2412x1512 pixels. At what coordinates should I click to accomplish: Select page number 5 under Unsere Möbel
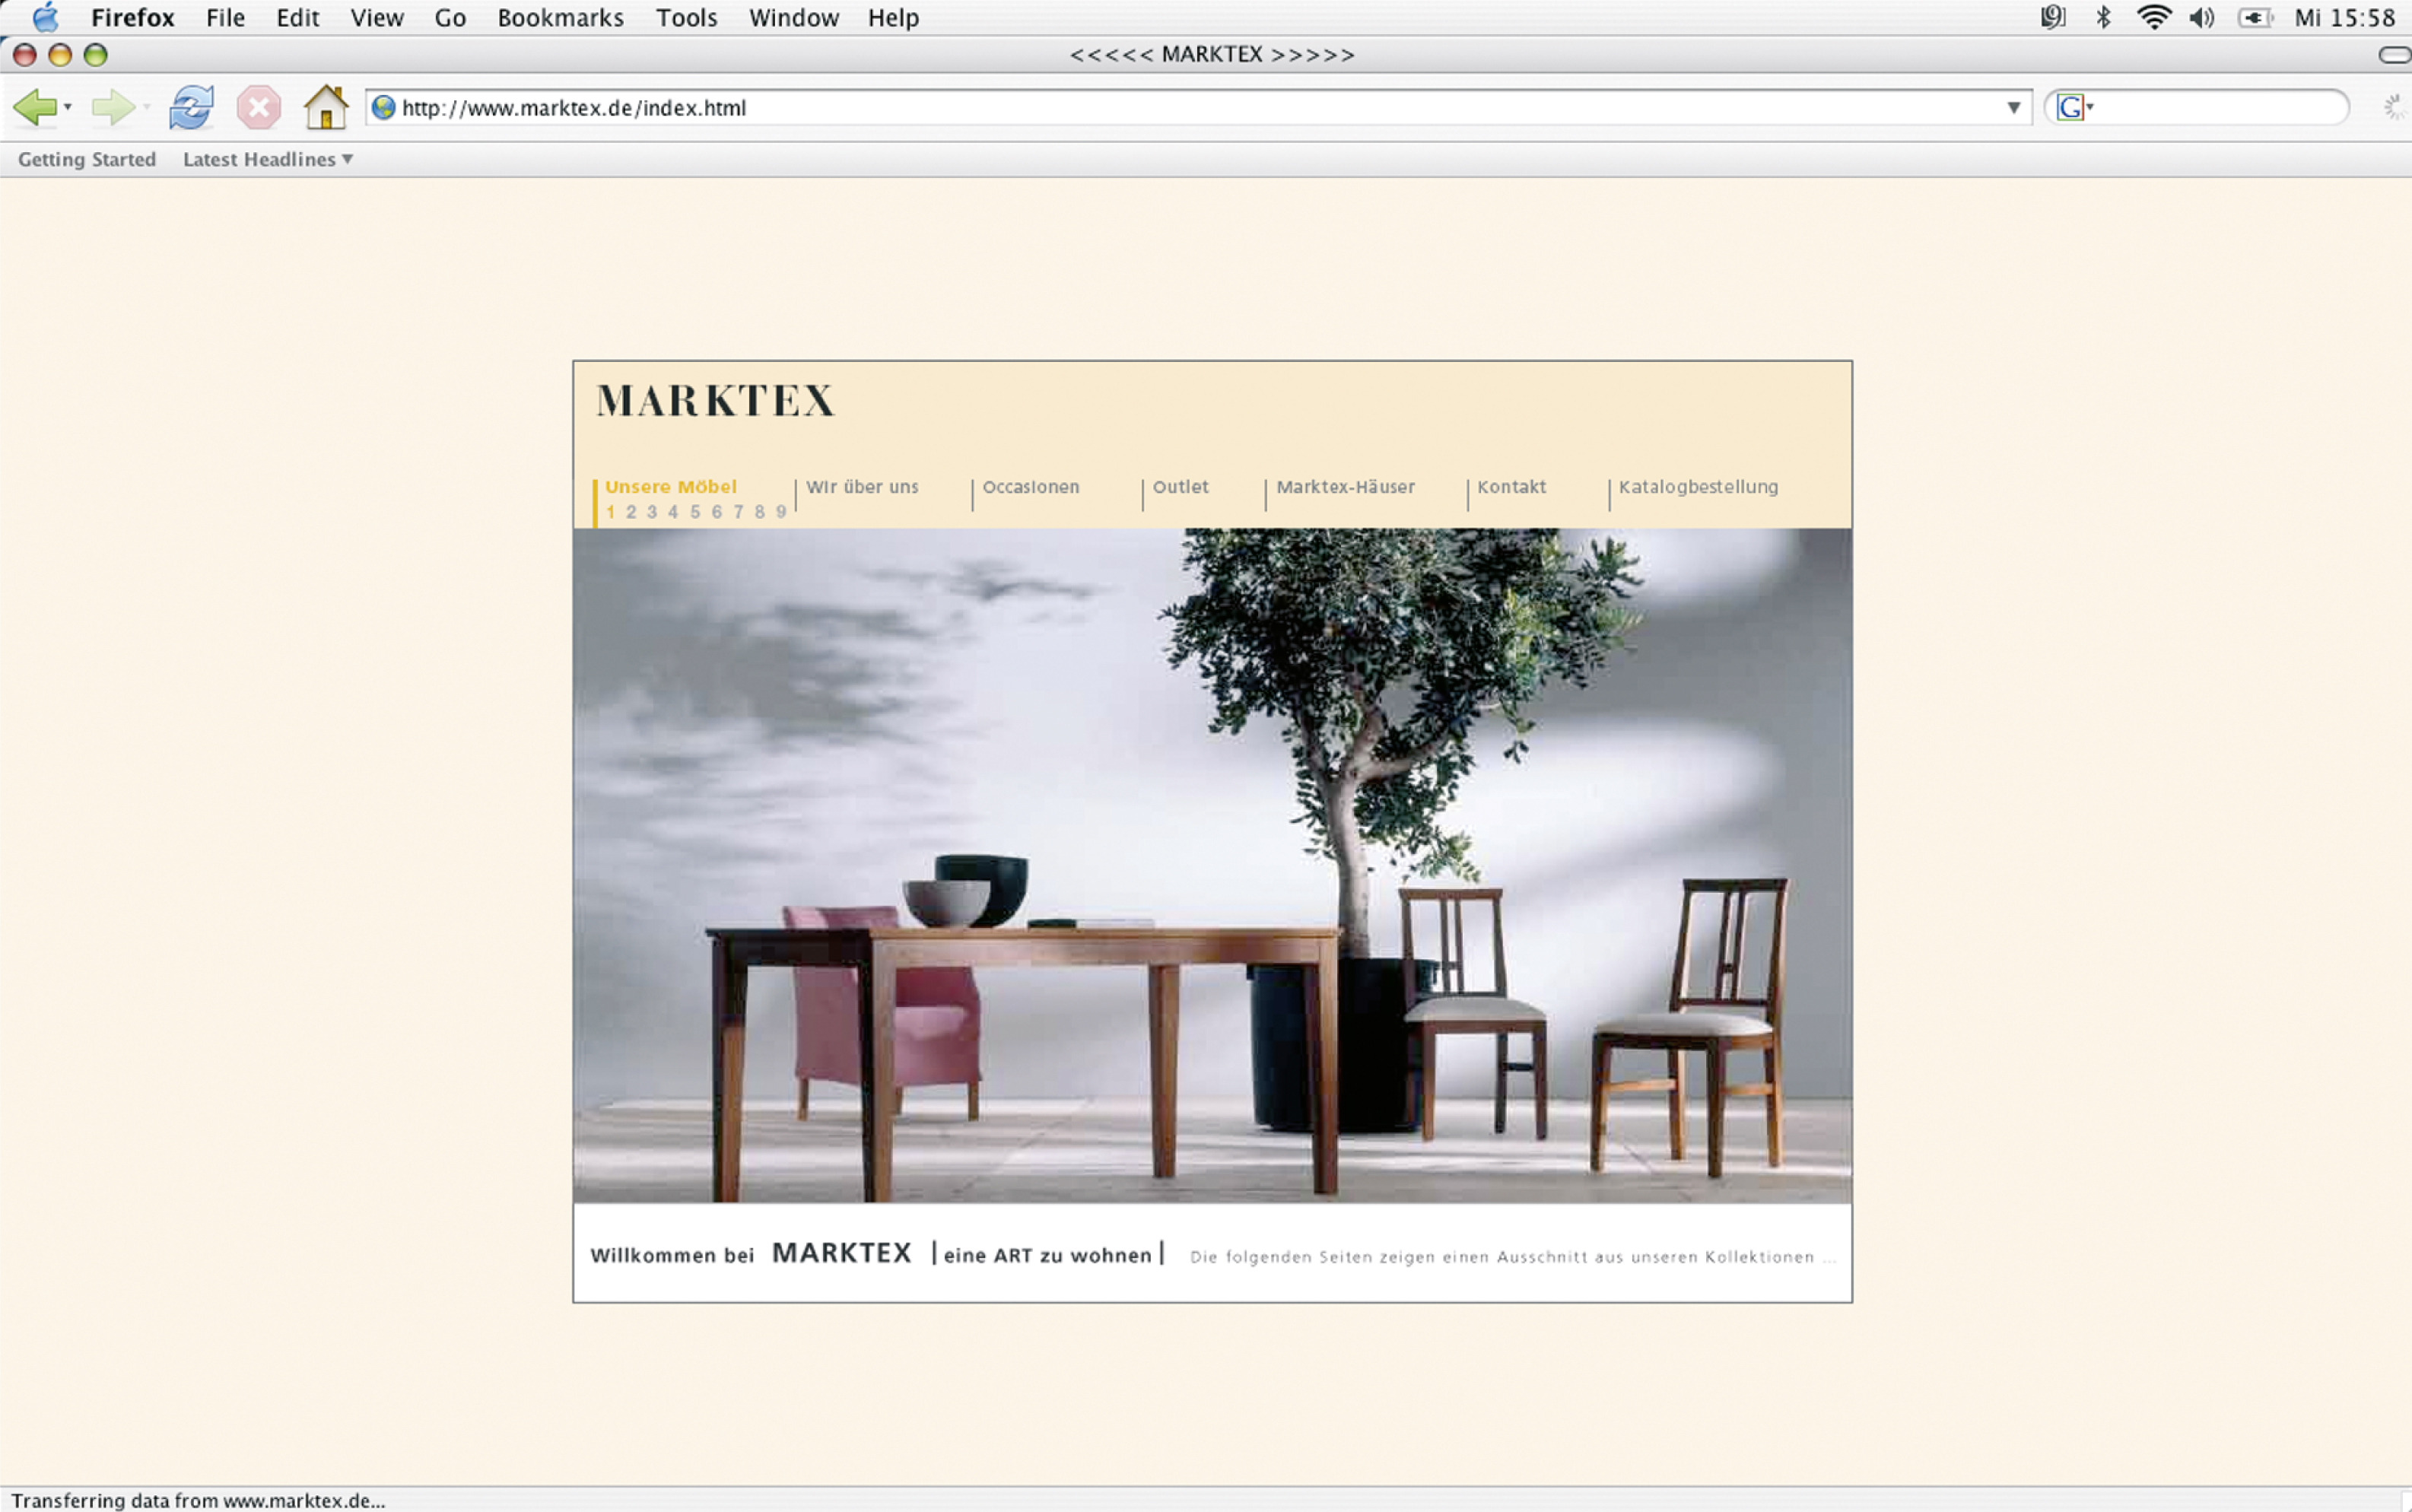coord(695,512)
